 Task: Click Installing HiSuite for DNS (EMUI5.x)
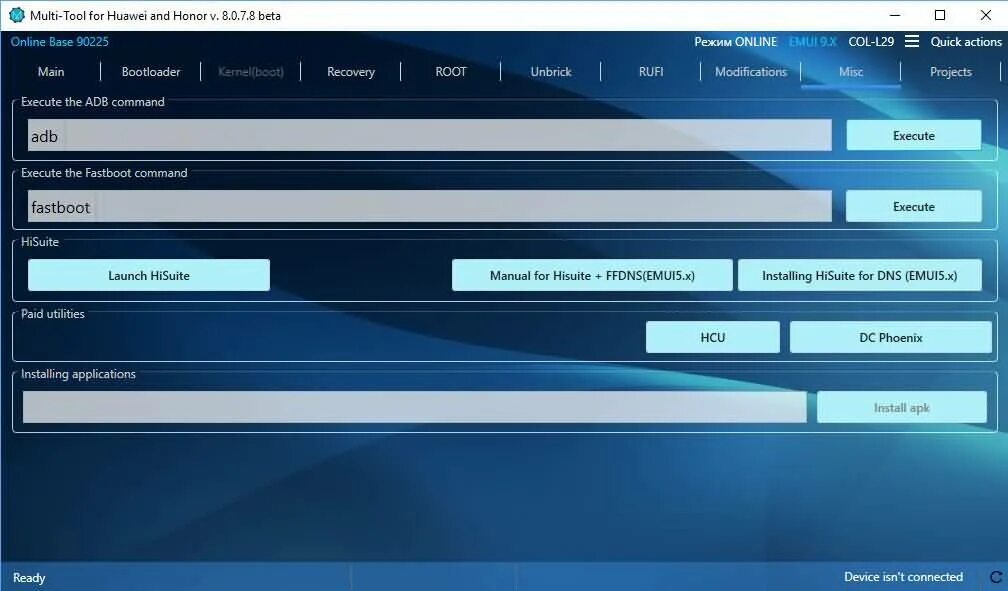[x=860, y=275]
